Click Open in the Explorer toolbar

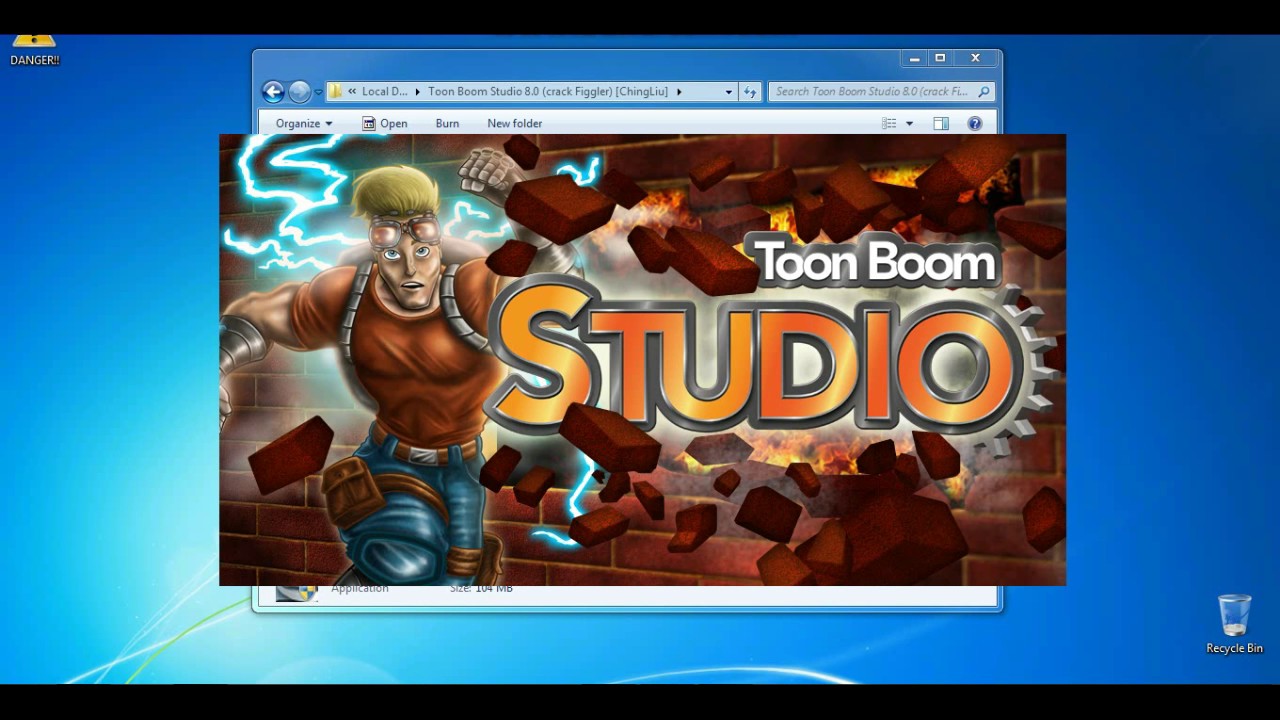(x=384, y=123)
